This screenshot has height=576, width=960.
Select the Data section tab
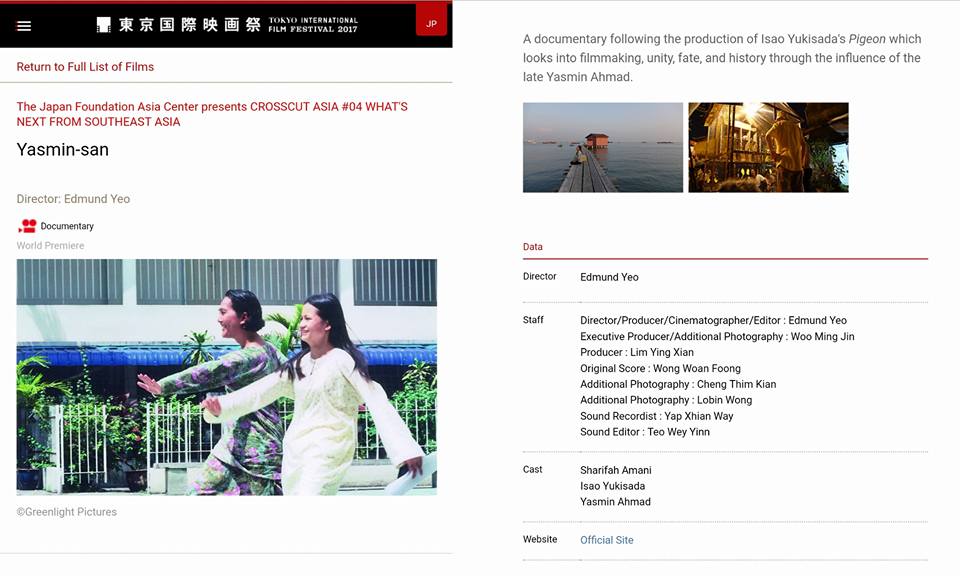533,247
